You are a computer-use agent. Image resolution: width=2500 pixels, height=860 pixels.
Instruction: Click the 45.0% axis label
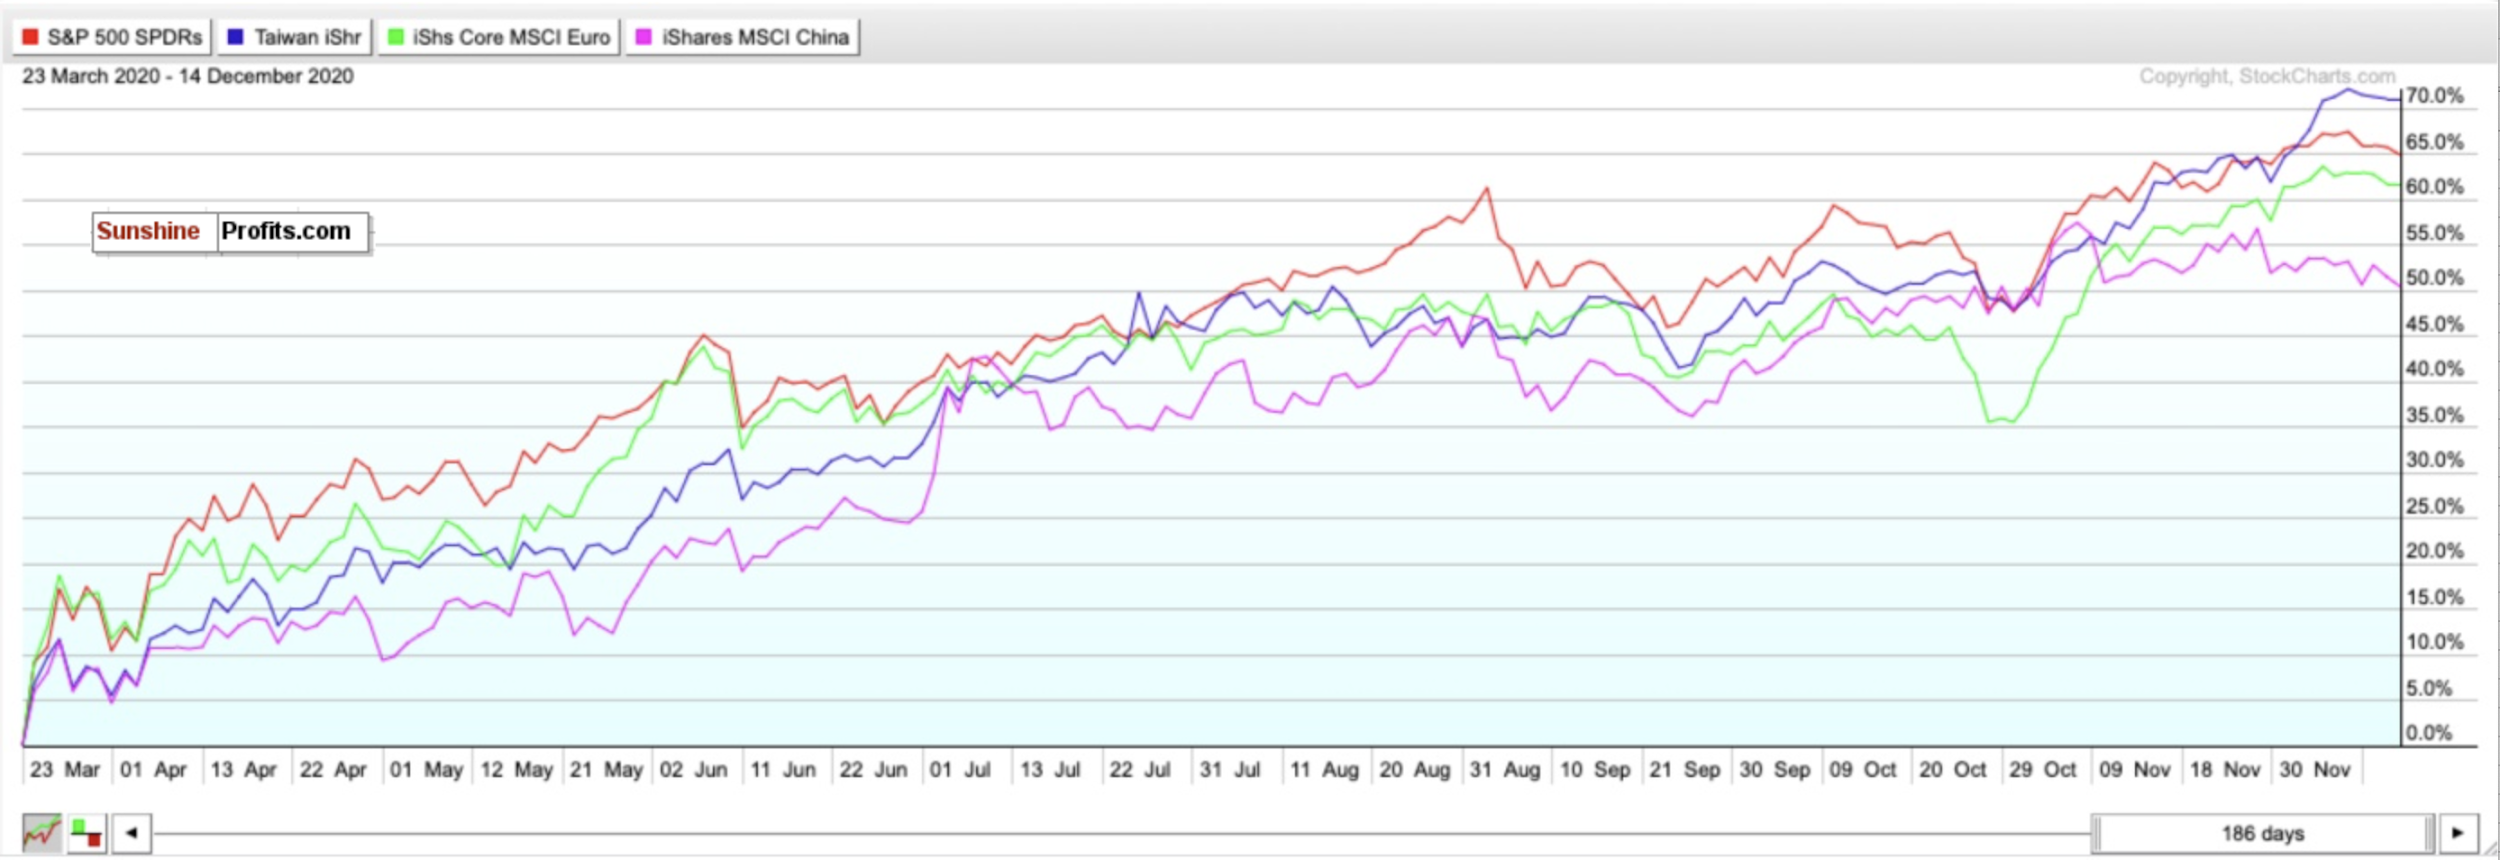point(2435,324)
